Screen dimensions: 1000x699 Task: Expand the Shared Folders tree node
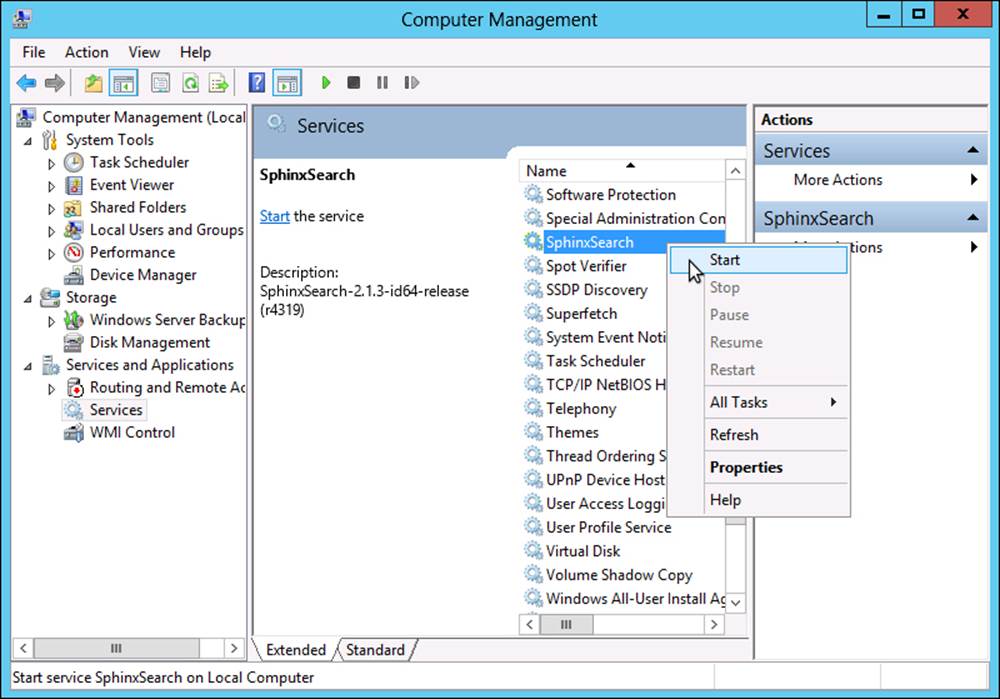tap(52, 209)
